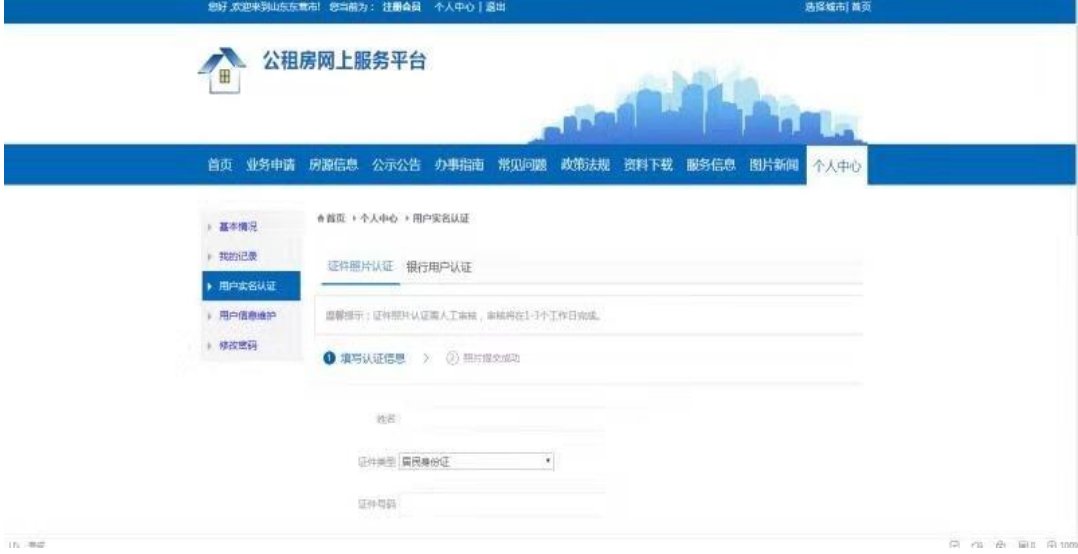Viewport: 1078px width, 554px height.
Task: Click the 退出 logout link
Action: tap(496, 7)
